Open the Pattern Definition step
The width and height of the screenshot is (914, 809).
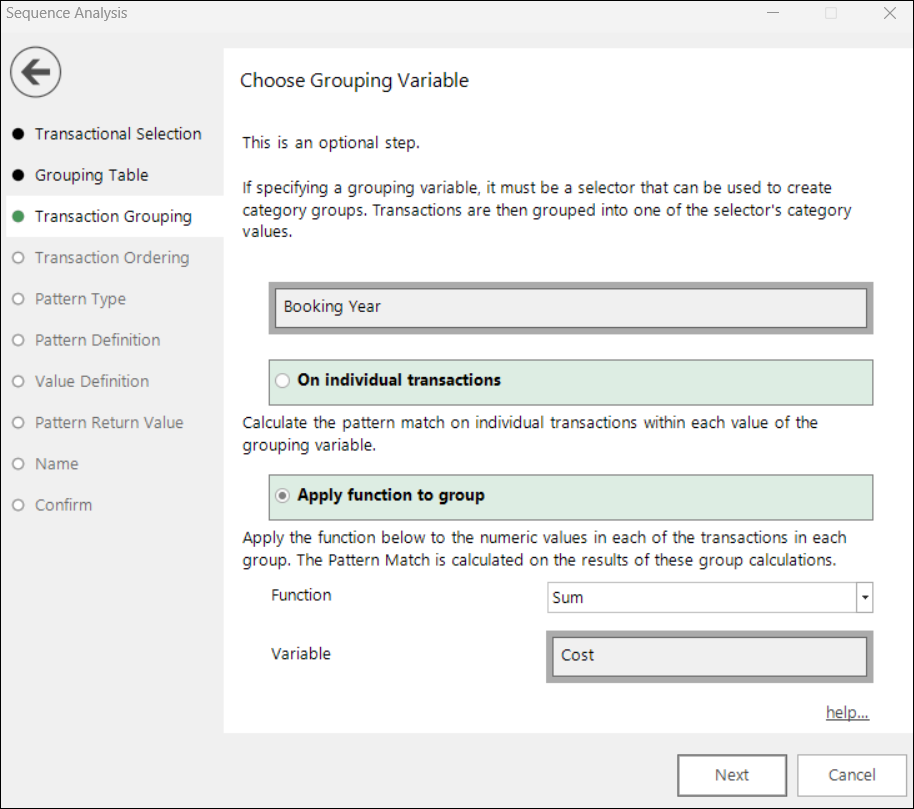[x=97, y=340]
